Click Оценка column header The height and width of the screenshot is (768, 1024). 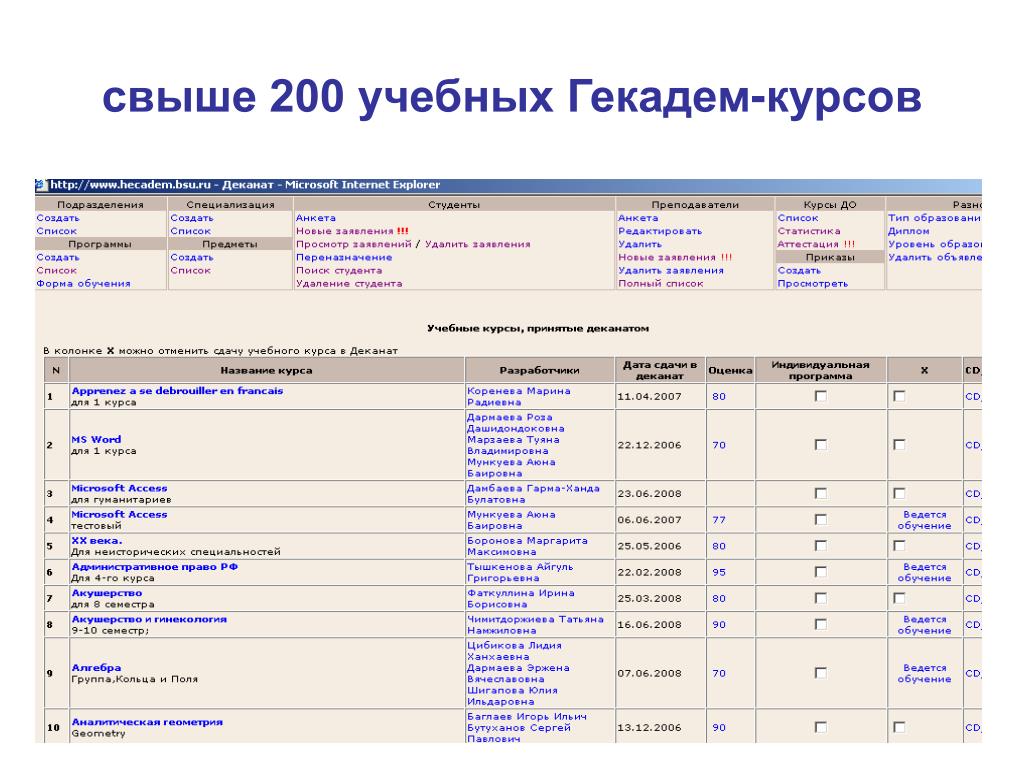pos(730,370)
